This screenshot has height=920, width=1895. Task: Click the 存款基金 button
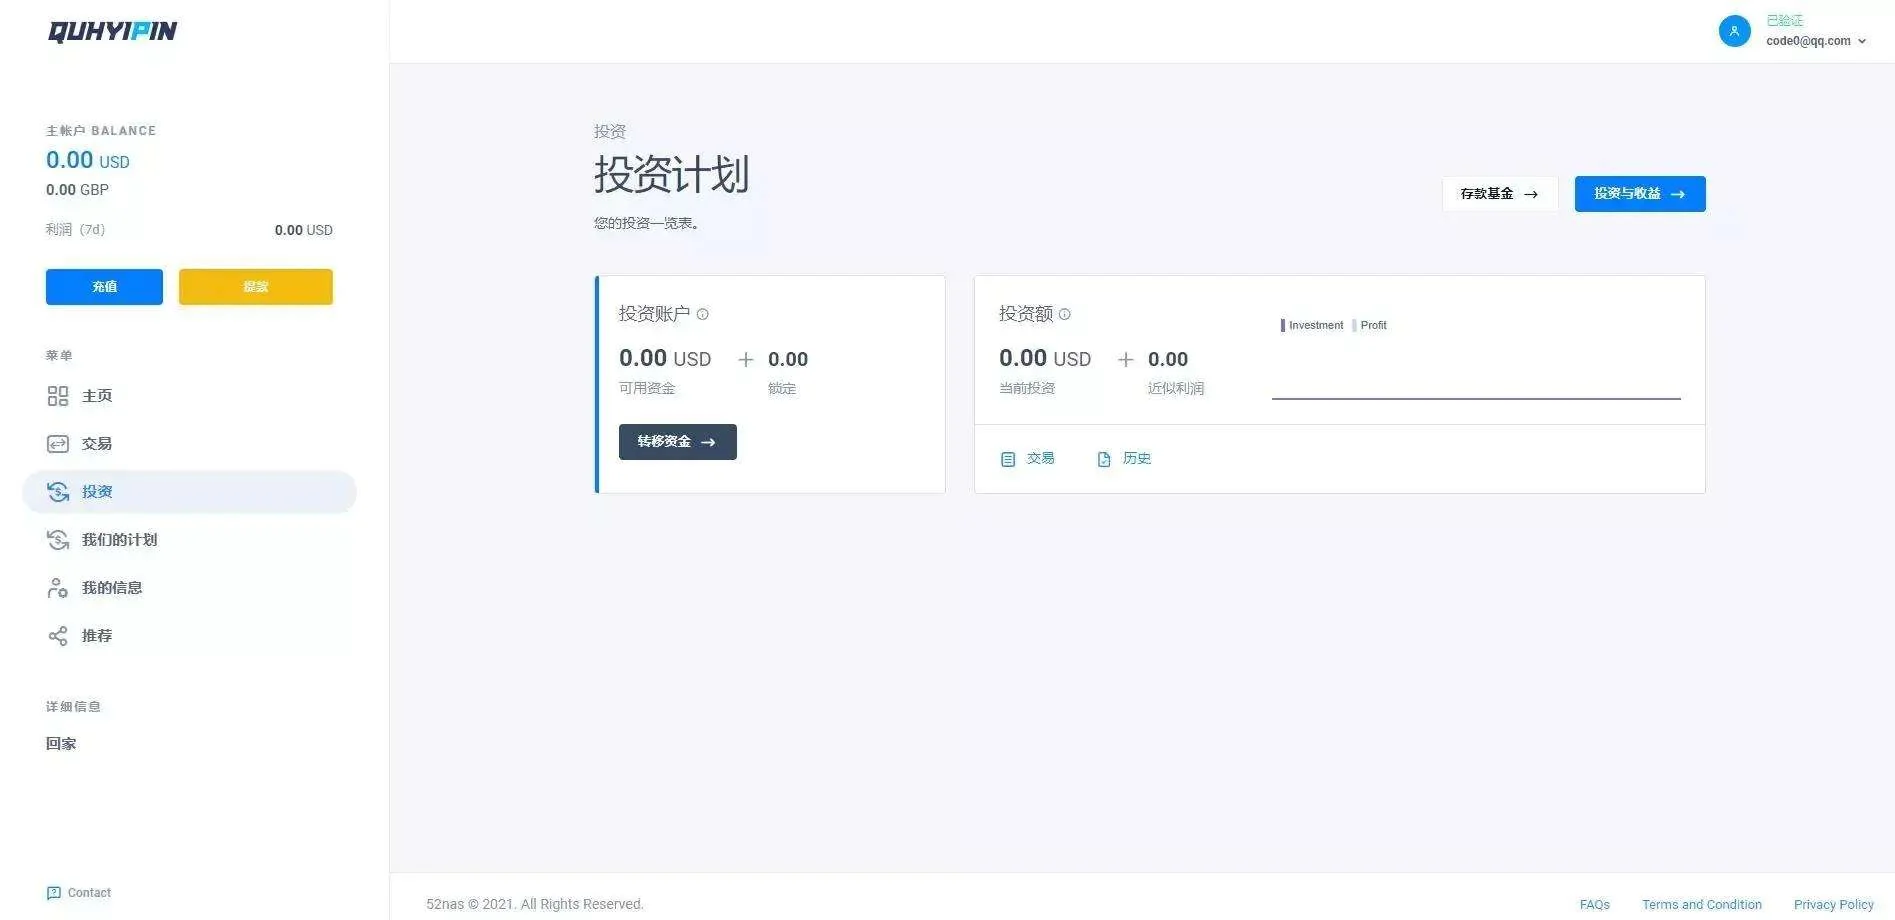click(x=1499, y=194)
